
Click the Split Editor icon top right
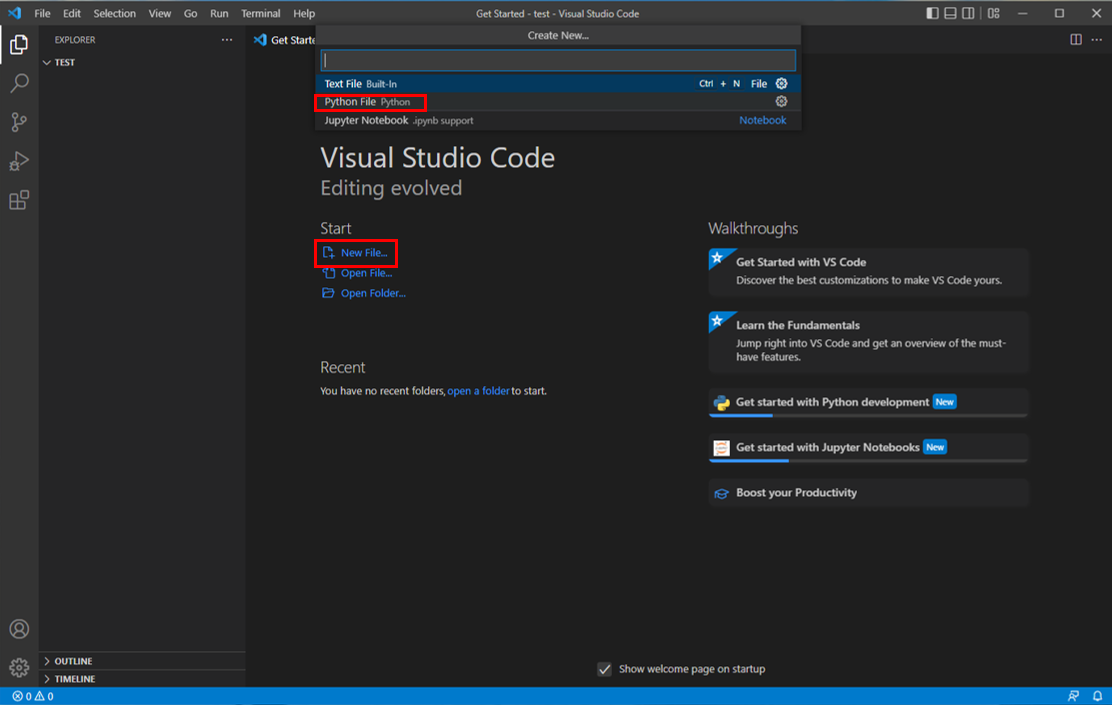point(1075,39)
